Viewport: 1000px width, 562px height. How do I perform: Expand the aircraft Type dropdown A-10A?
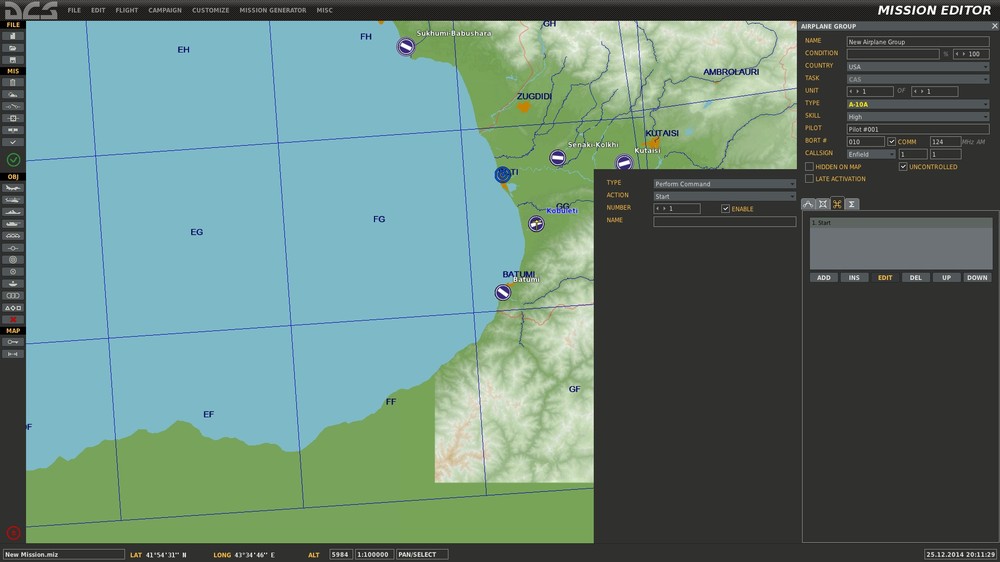tap(918, 104)
